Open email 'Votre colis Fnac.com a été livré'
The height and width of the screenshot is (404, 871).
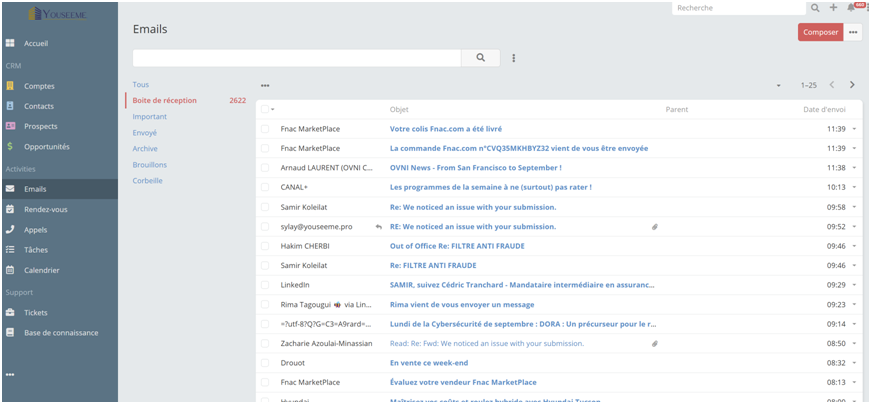[x=445, y=129]
